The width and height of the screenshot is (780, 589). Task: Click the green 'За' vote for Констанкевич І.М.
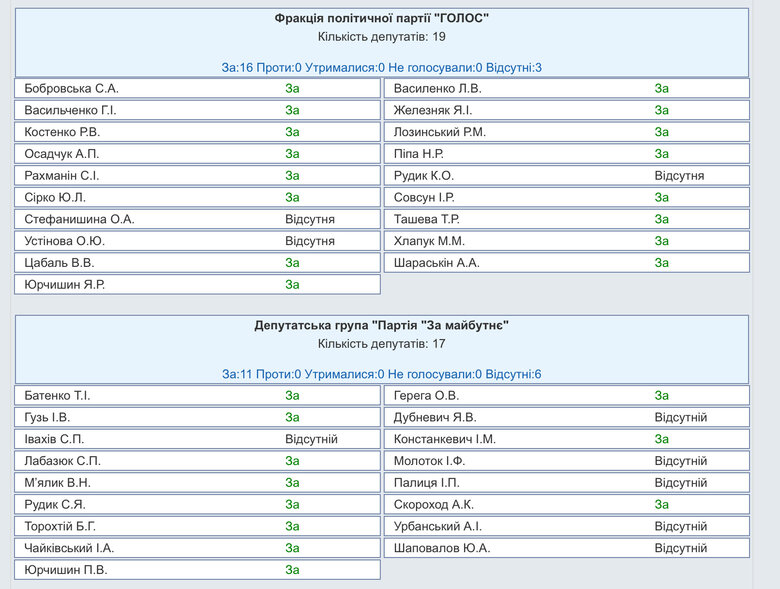662,440
